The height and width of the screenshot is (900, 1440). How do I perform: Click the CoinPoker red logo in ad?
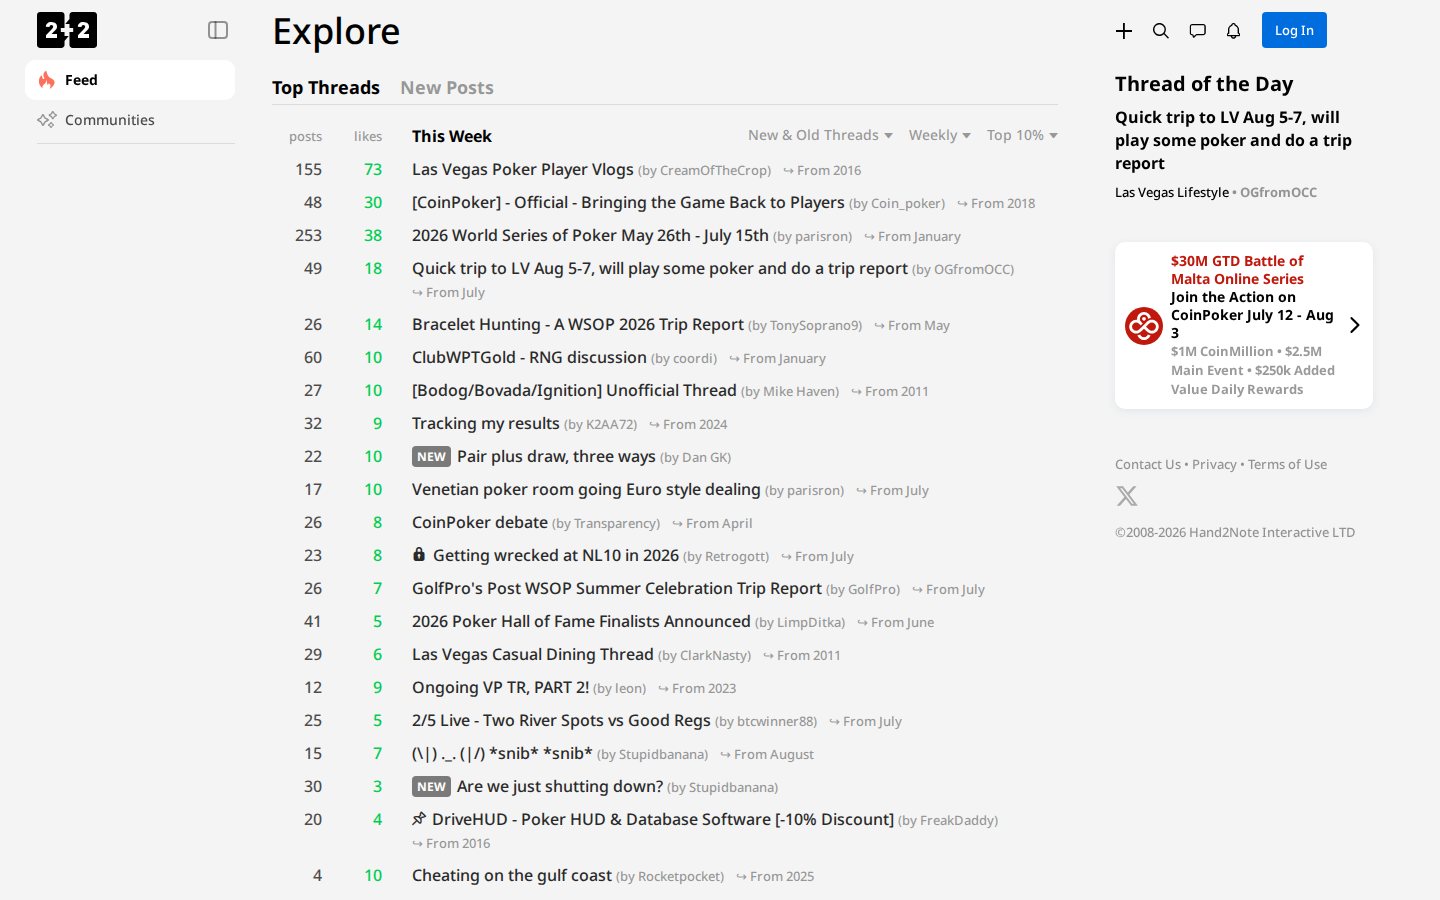1144,326
